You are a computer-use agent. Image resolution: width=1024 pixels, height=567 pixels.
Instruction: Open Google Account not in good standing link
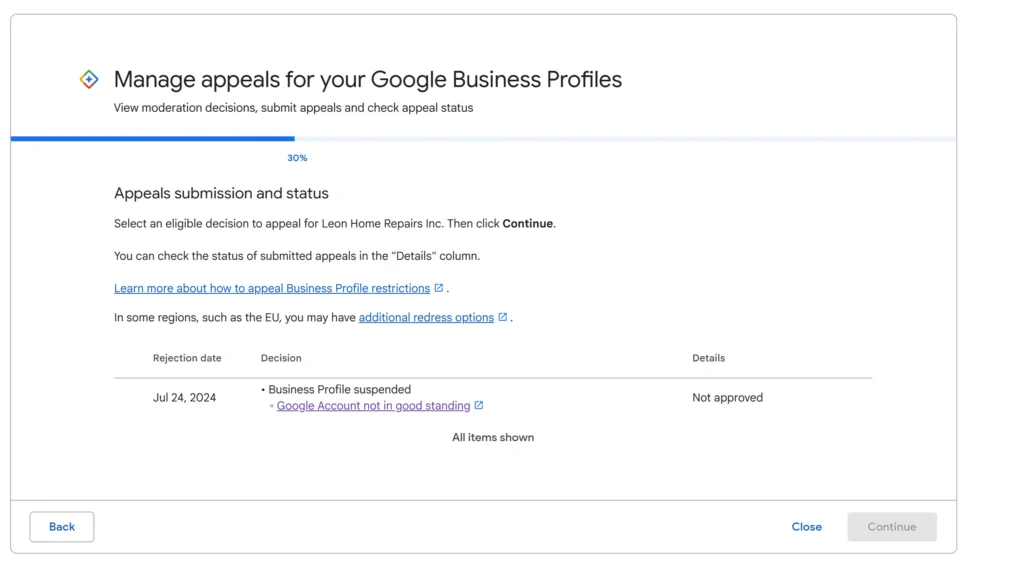tap(373, 406)
